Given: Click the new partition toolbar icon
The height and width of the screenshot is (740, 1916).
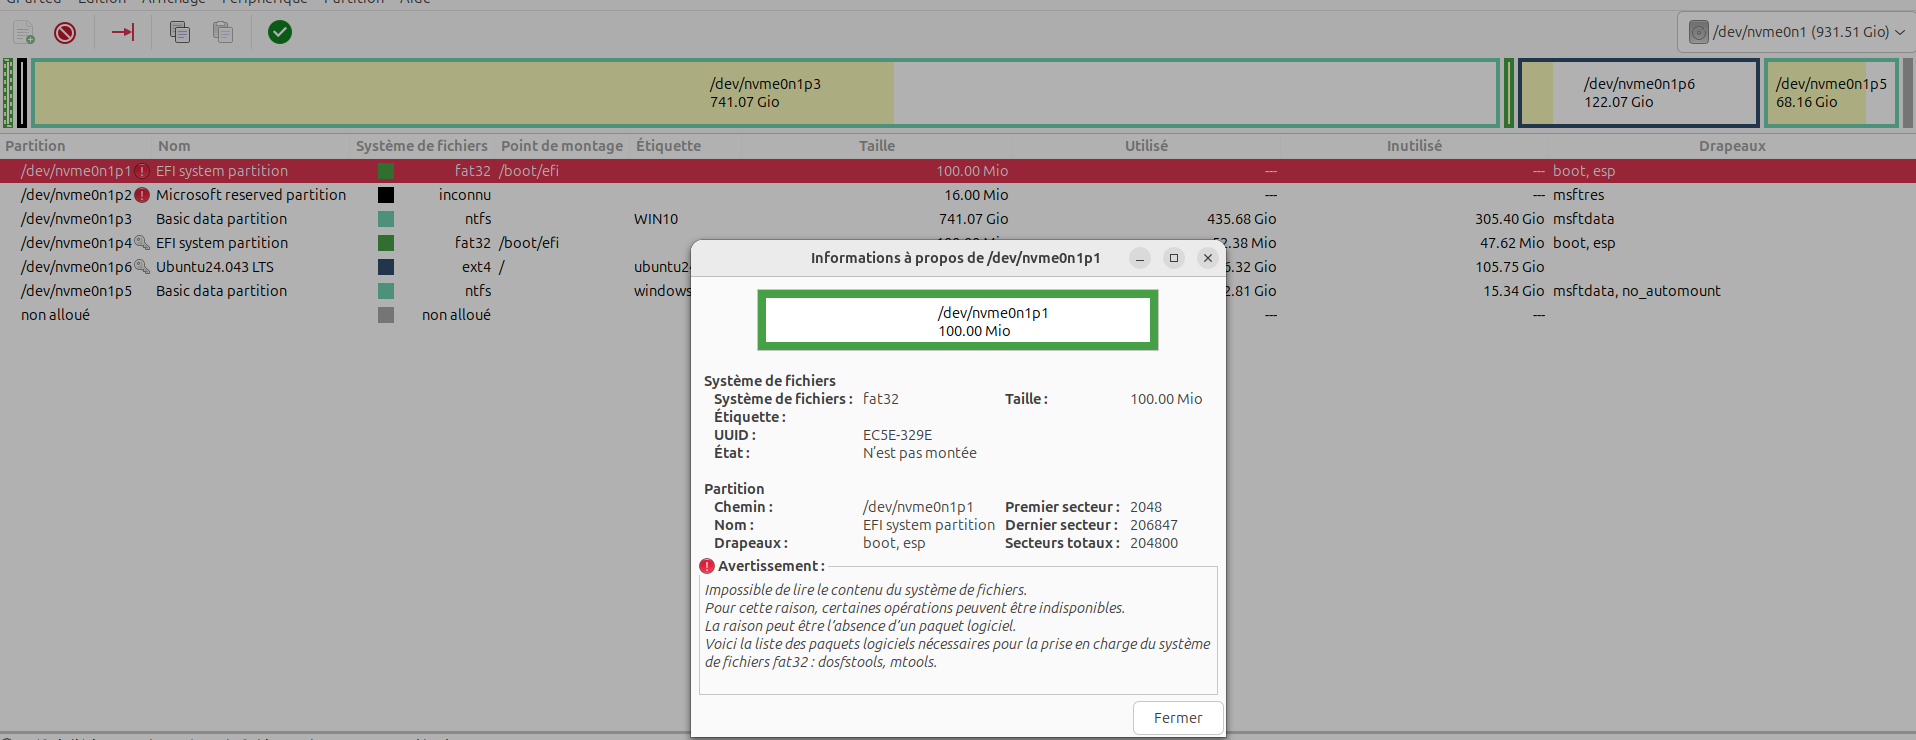Looking at the screenshot, I should click(x=24, y=33).
